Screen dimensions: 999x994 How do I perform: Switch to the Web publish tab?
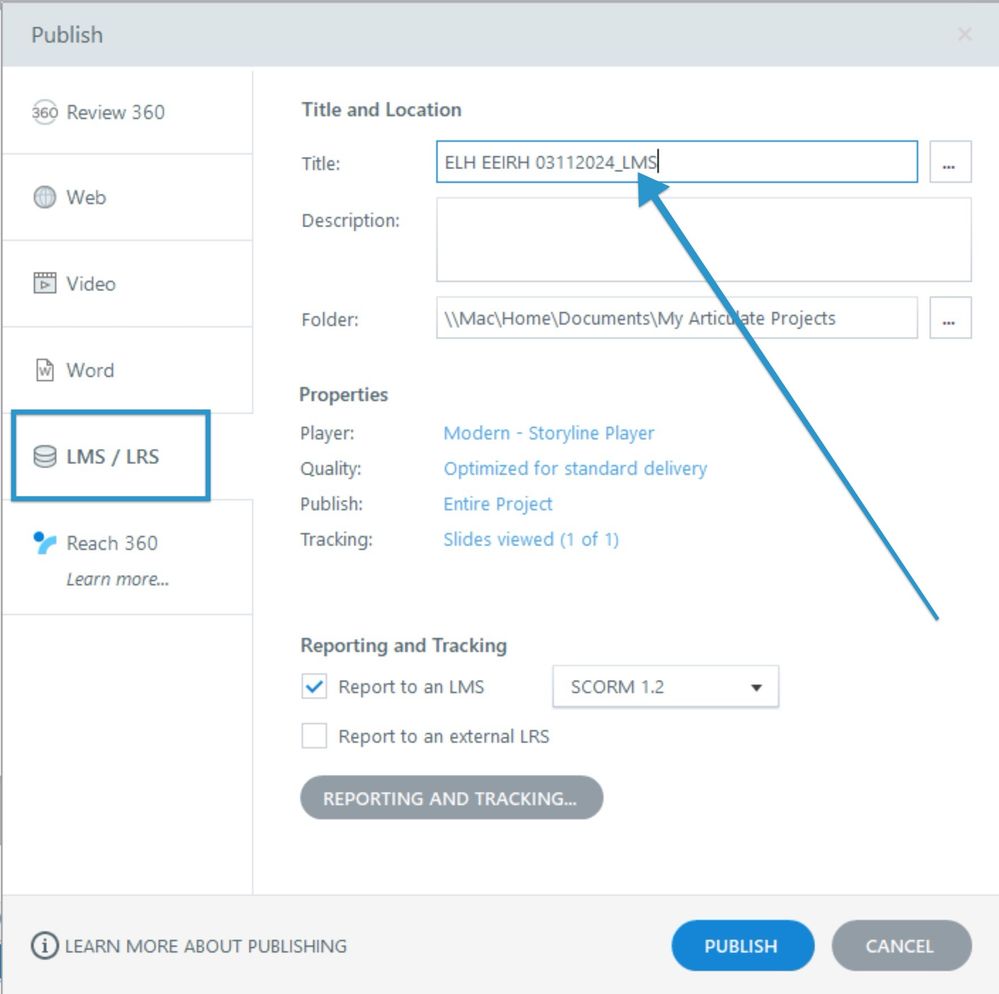86,198
